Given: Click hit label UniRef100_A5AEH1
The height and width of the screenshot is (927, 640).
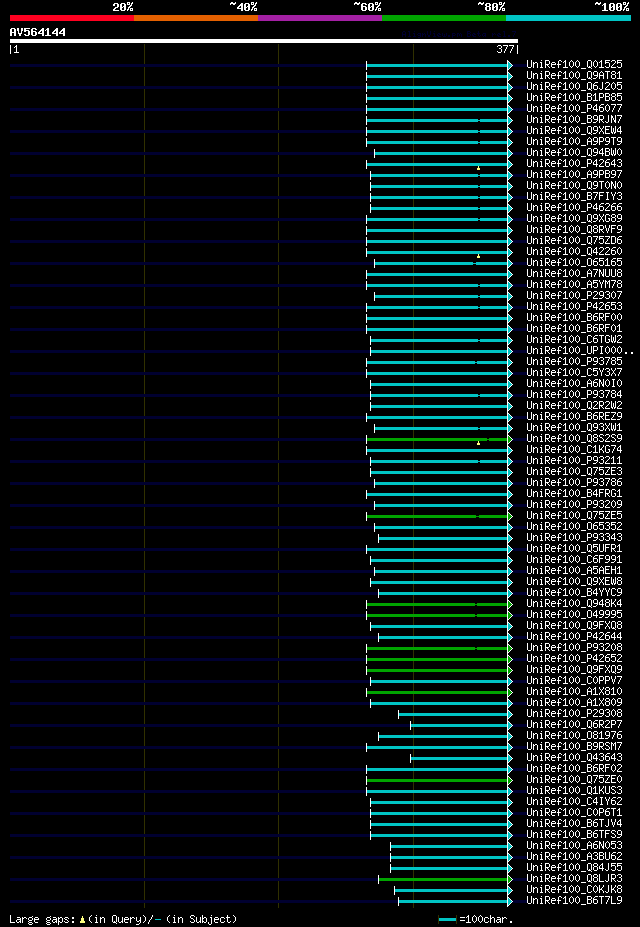Looking at the screenshot, I should pos(574,570).
